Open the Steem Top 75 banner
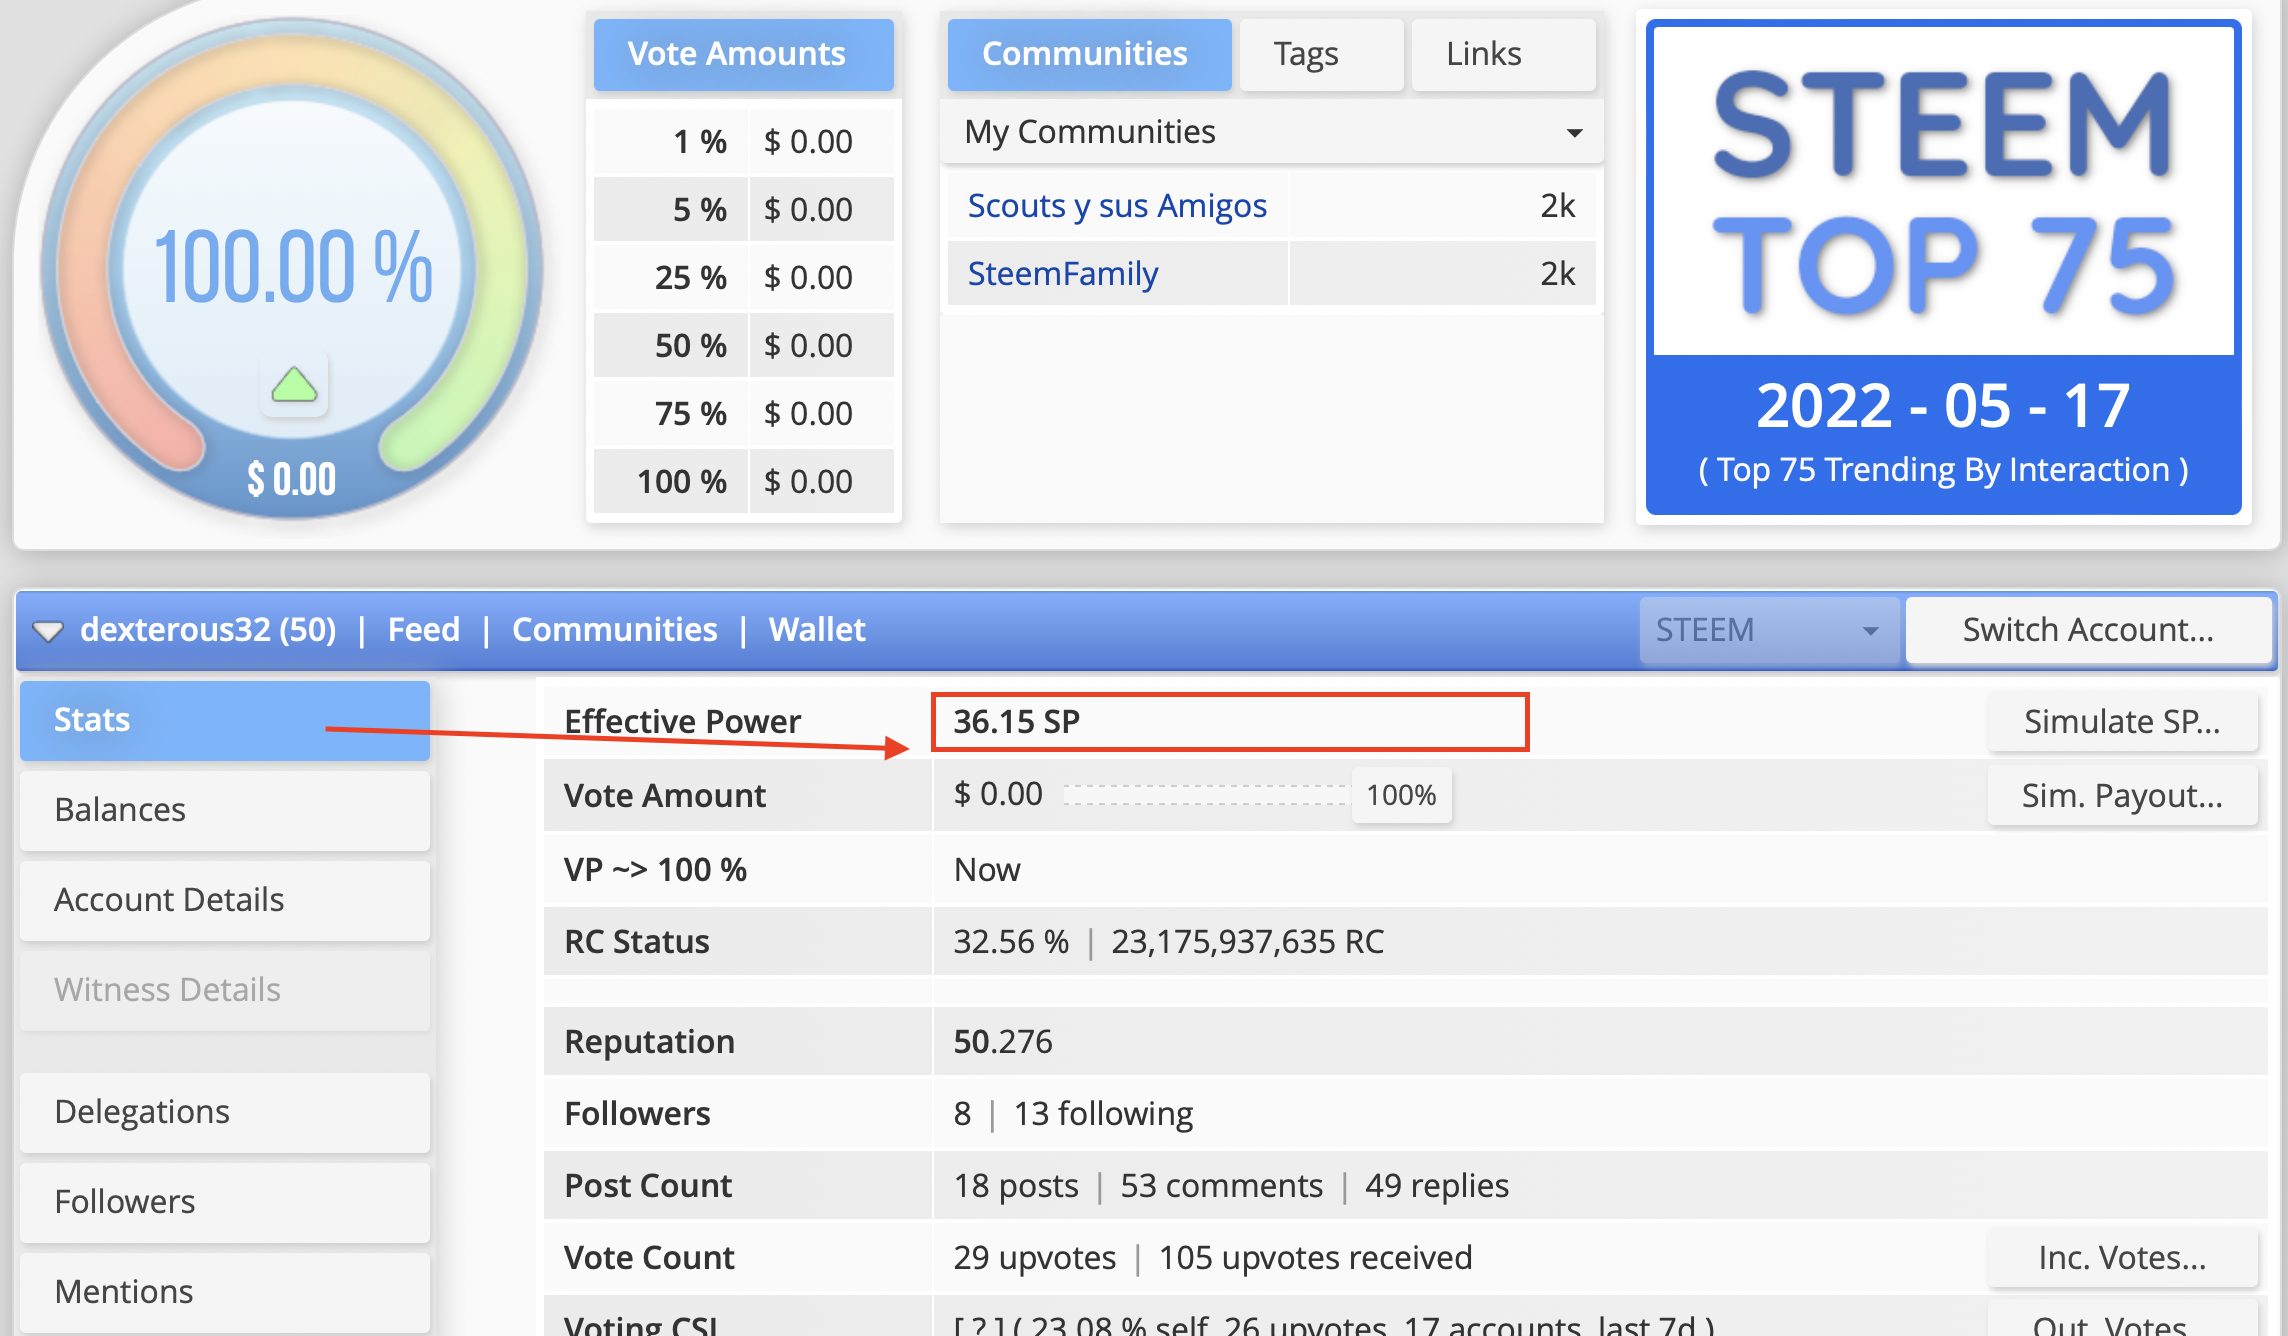This screenshot has width=2288, height=1336. coord(1943,267)
